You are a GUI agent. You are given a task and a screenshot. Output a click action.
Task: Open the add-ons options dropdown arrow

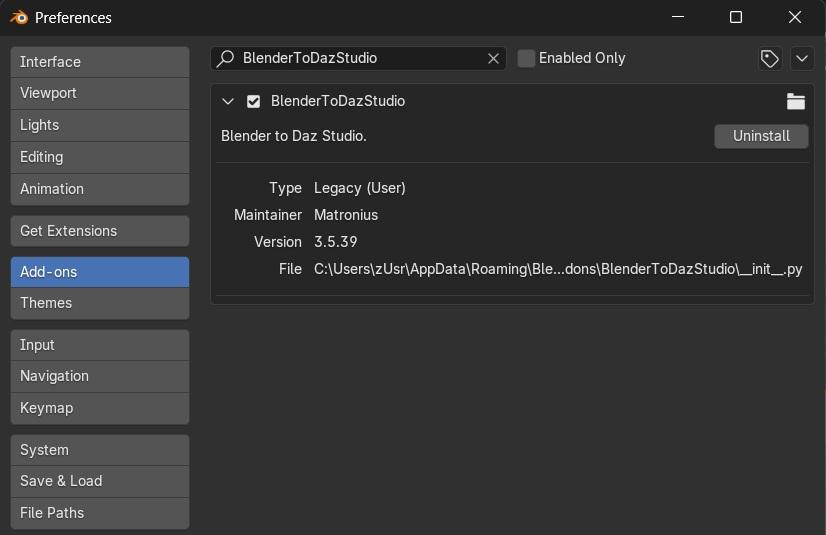coord(802,58)
